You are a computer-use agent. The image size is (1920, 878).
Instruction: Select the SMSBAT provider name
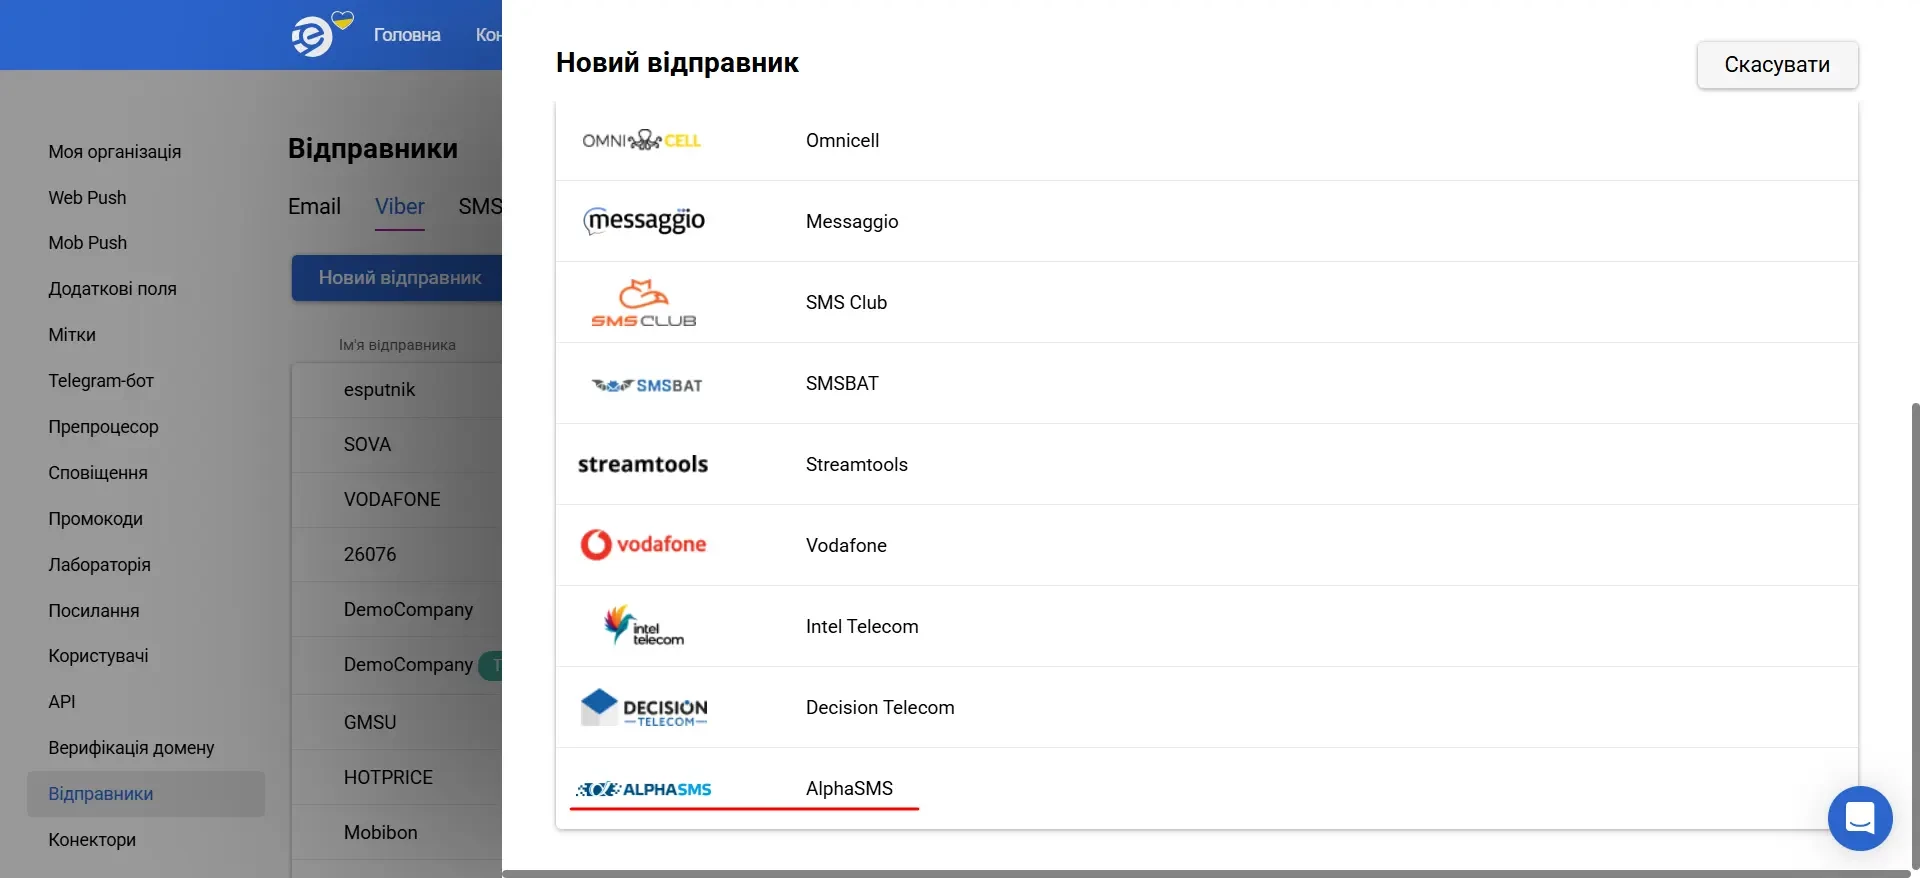click(x=842, y=384)
